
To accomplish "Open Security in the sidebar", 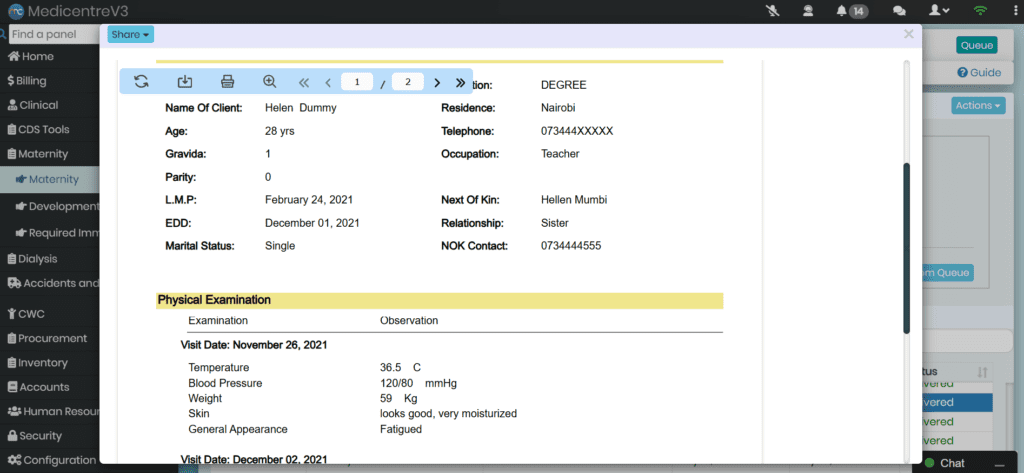I will pos(34,436).
